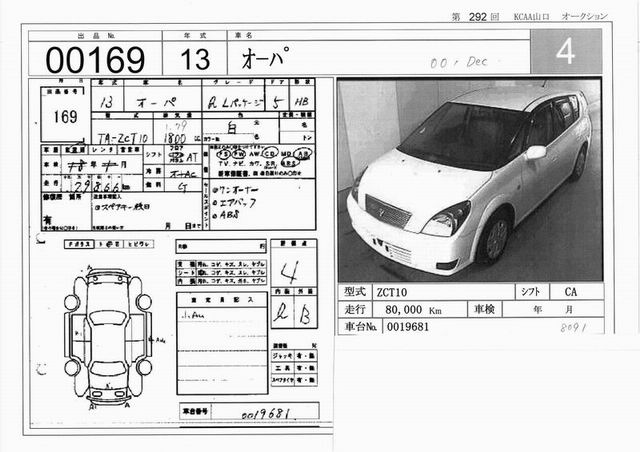The height and width of the screenshot is (452, 640).
Task: Click the faint handwritten 8091 note
Action: [x=573, y=327]
